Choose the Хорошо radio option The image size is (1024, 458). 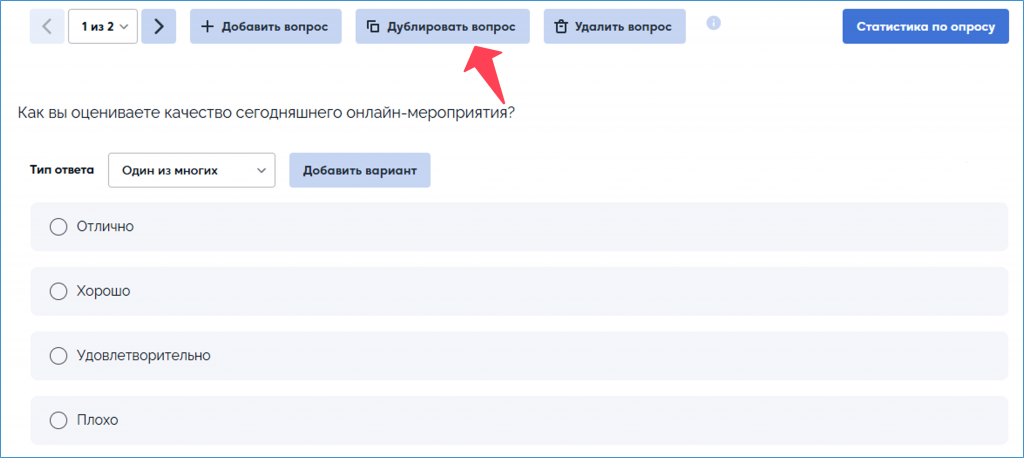pos(58,291)
